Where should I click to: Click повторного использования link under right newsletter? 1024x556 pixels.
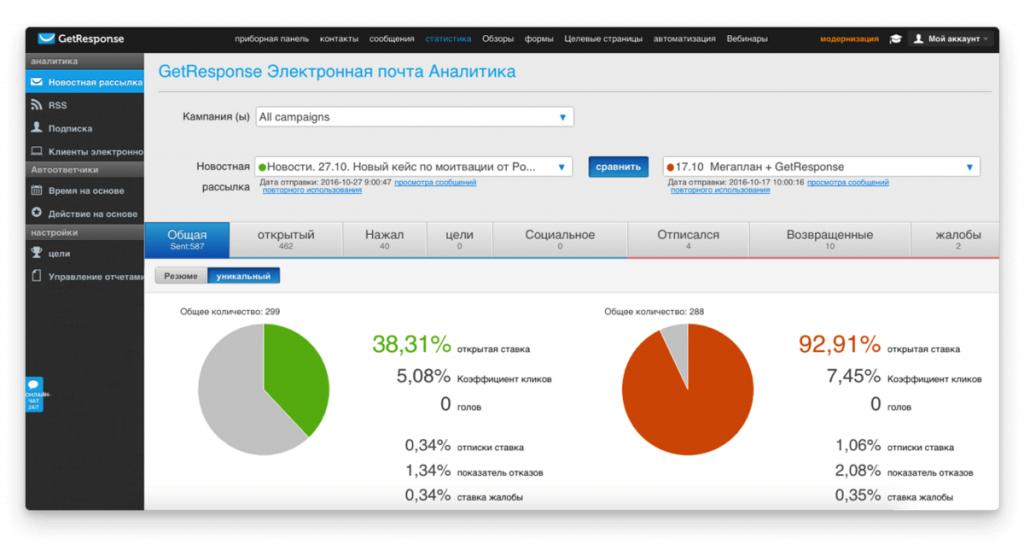pos(720,190)
